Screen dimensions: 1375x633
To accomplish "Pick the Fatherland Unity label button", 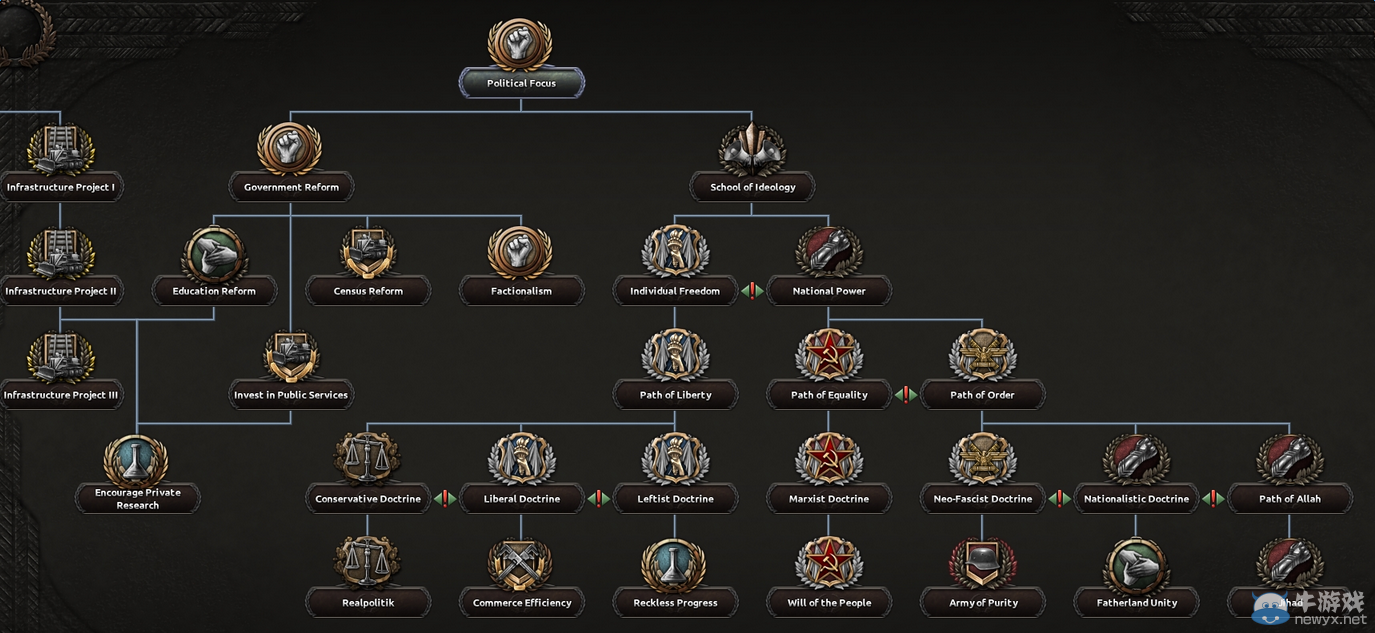I will pos(1137,603).
